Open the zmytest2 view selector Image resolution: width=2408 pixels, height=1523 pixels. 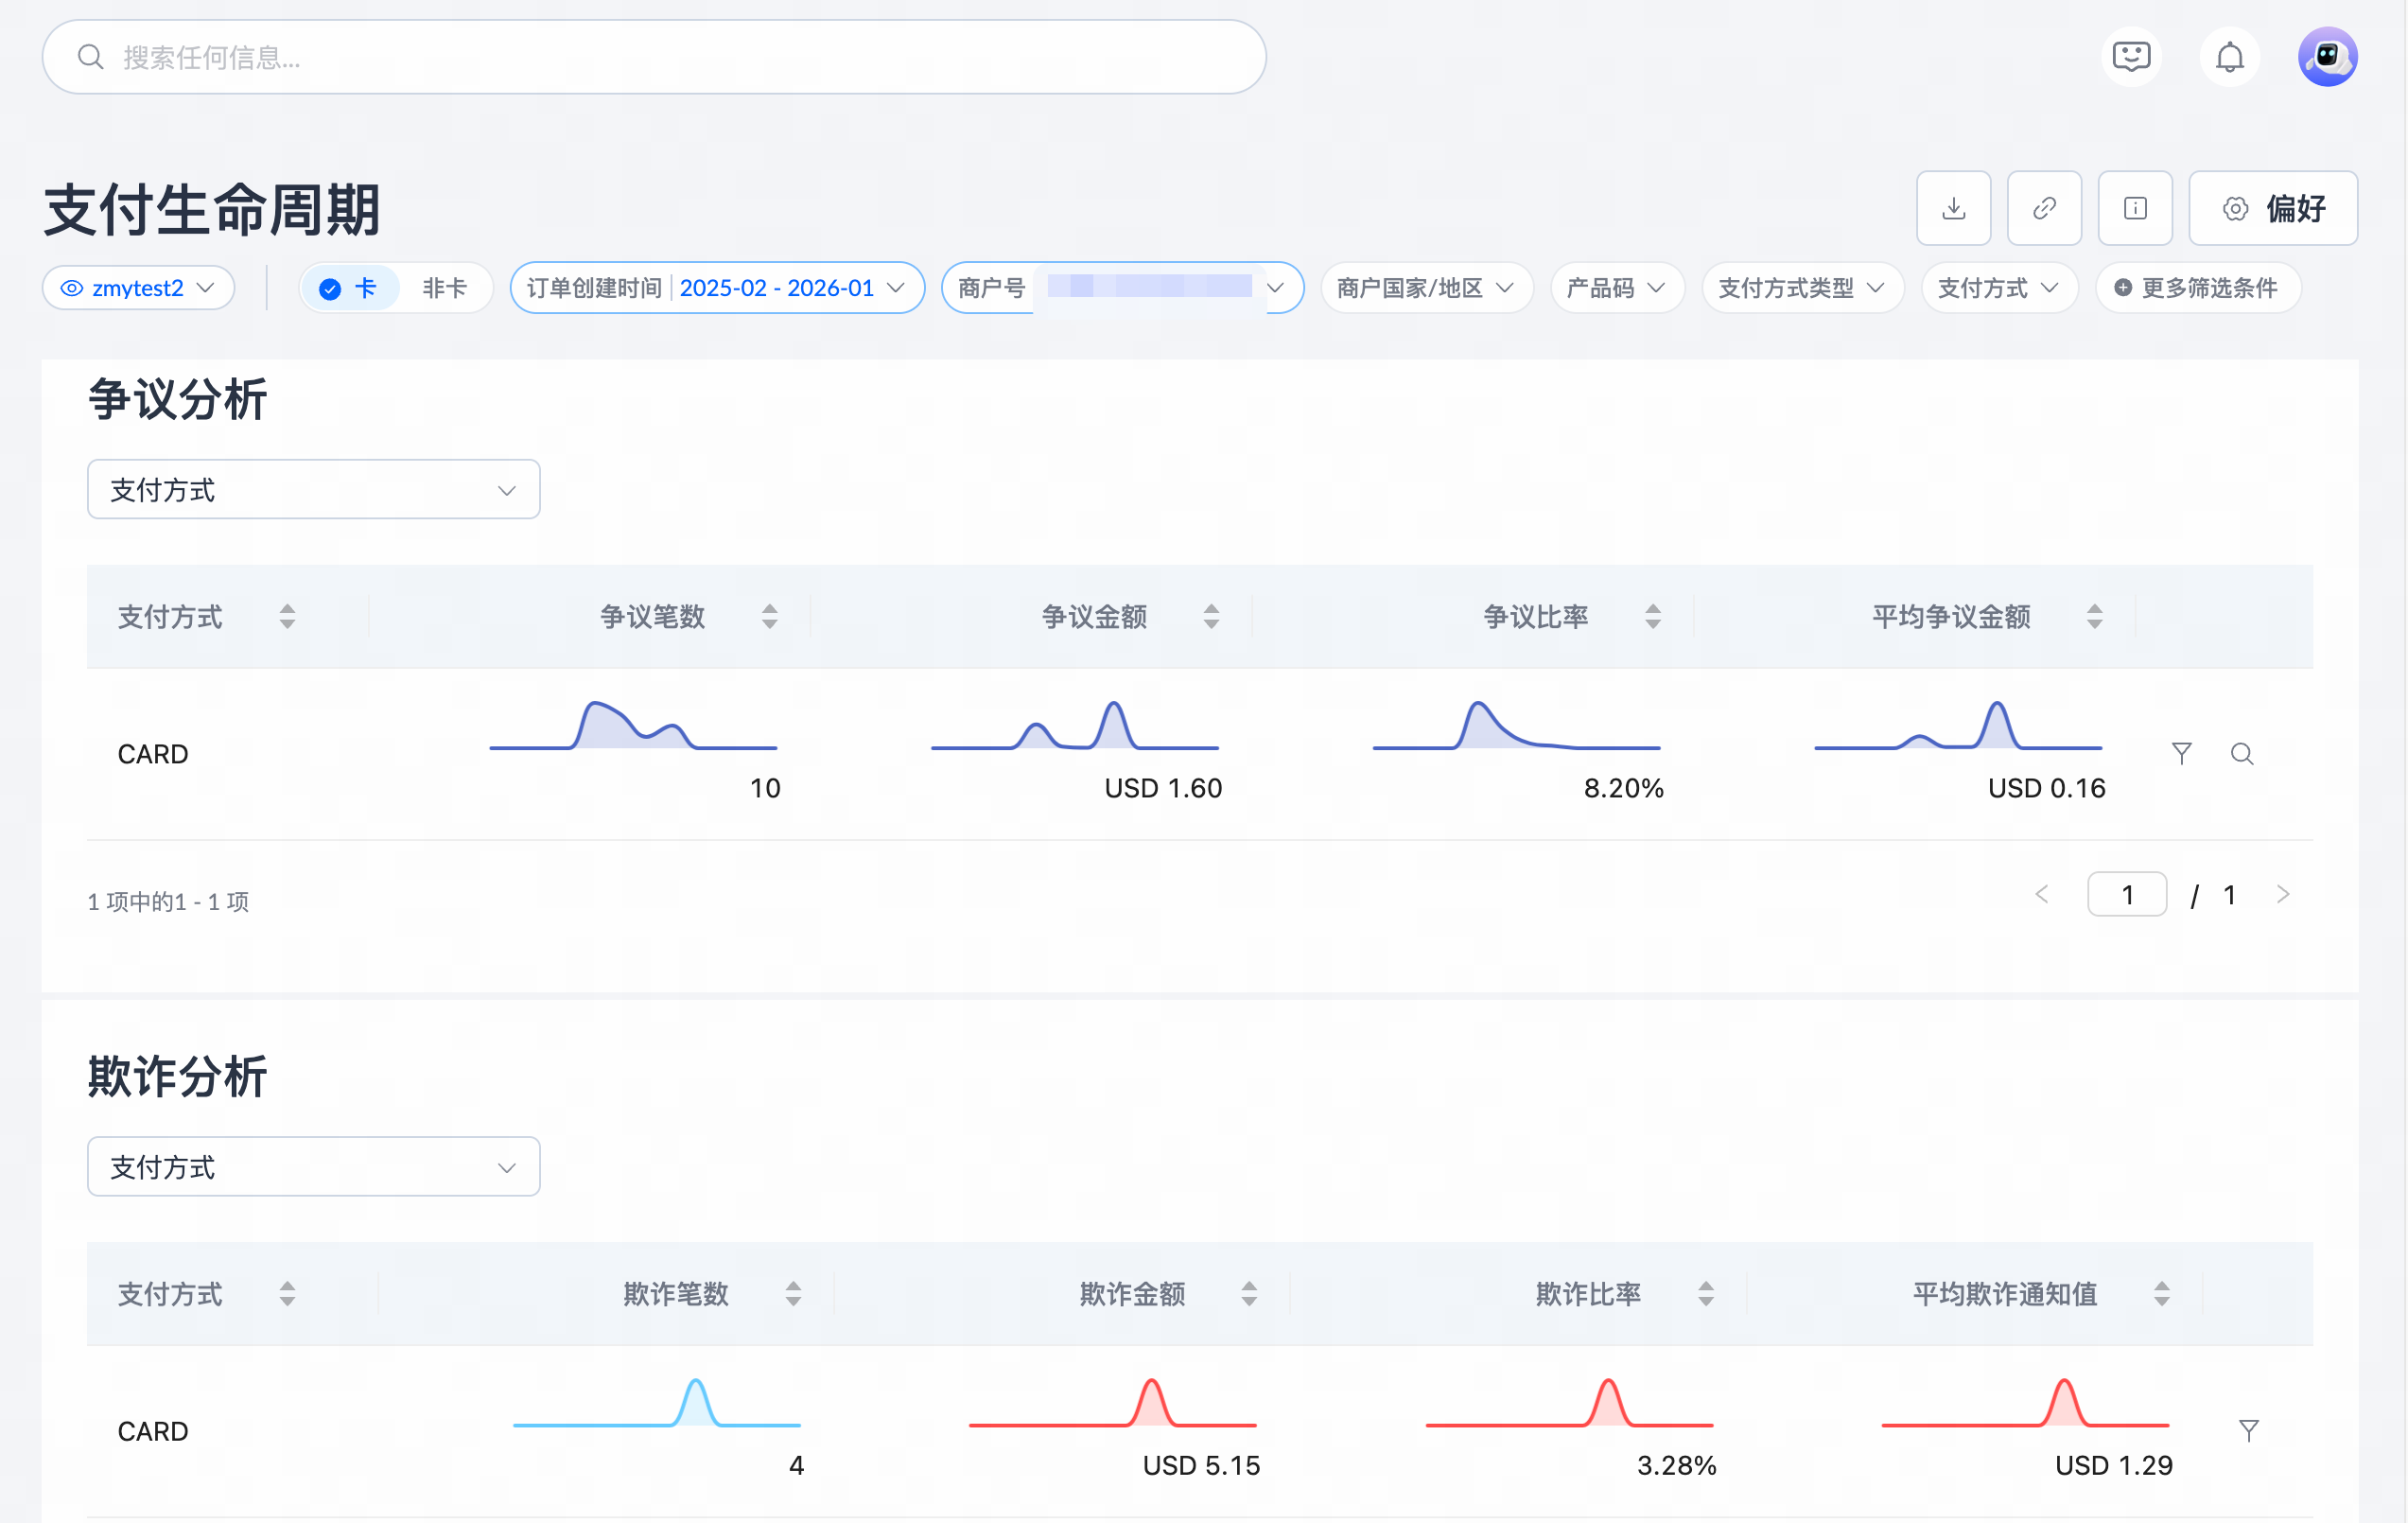pyautogui.click(x=138, y=288)
